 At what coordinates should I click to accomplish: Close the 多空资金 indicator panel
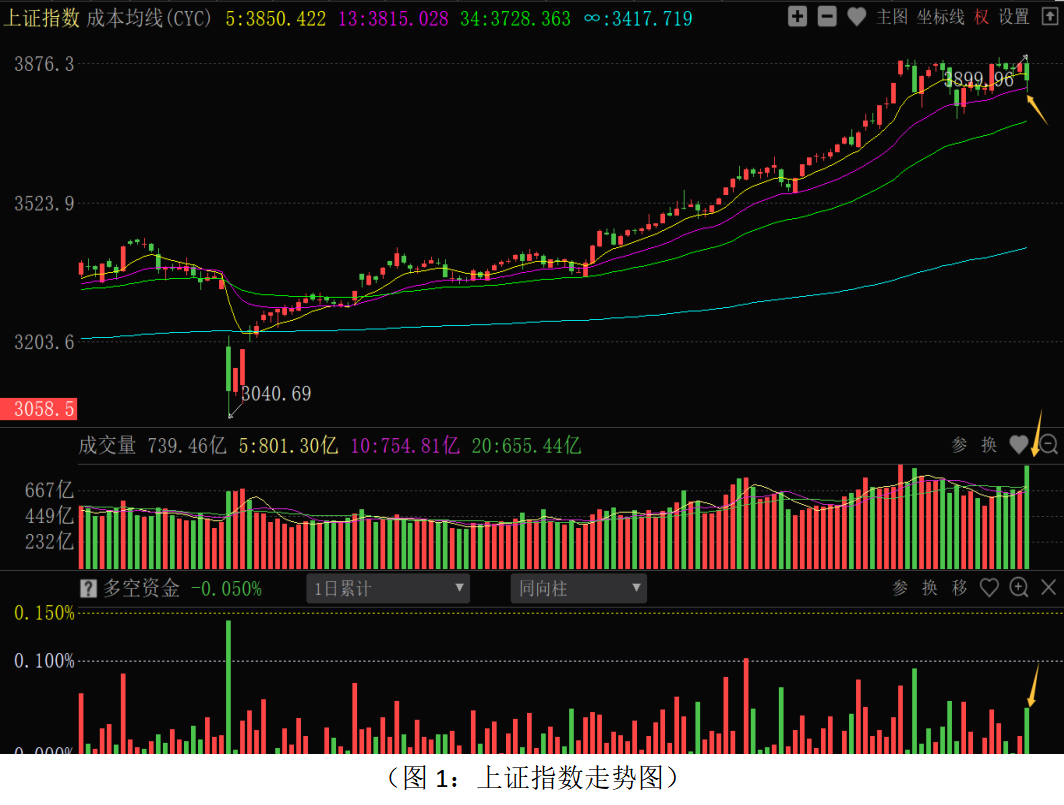click(x=1048, y=588)
